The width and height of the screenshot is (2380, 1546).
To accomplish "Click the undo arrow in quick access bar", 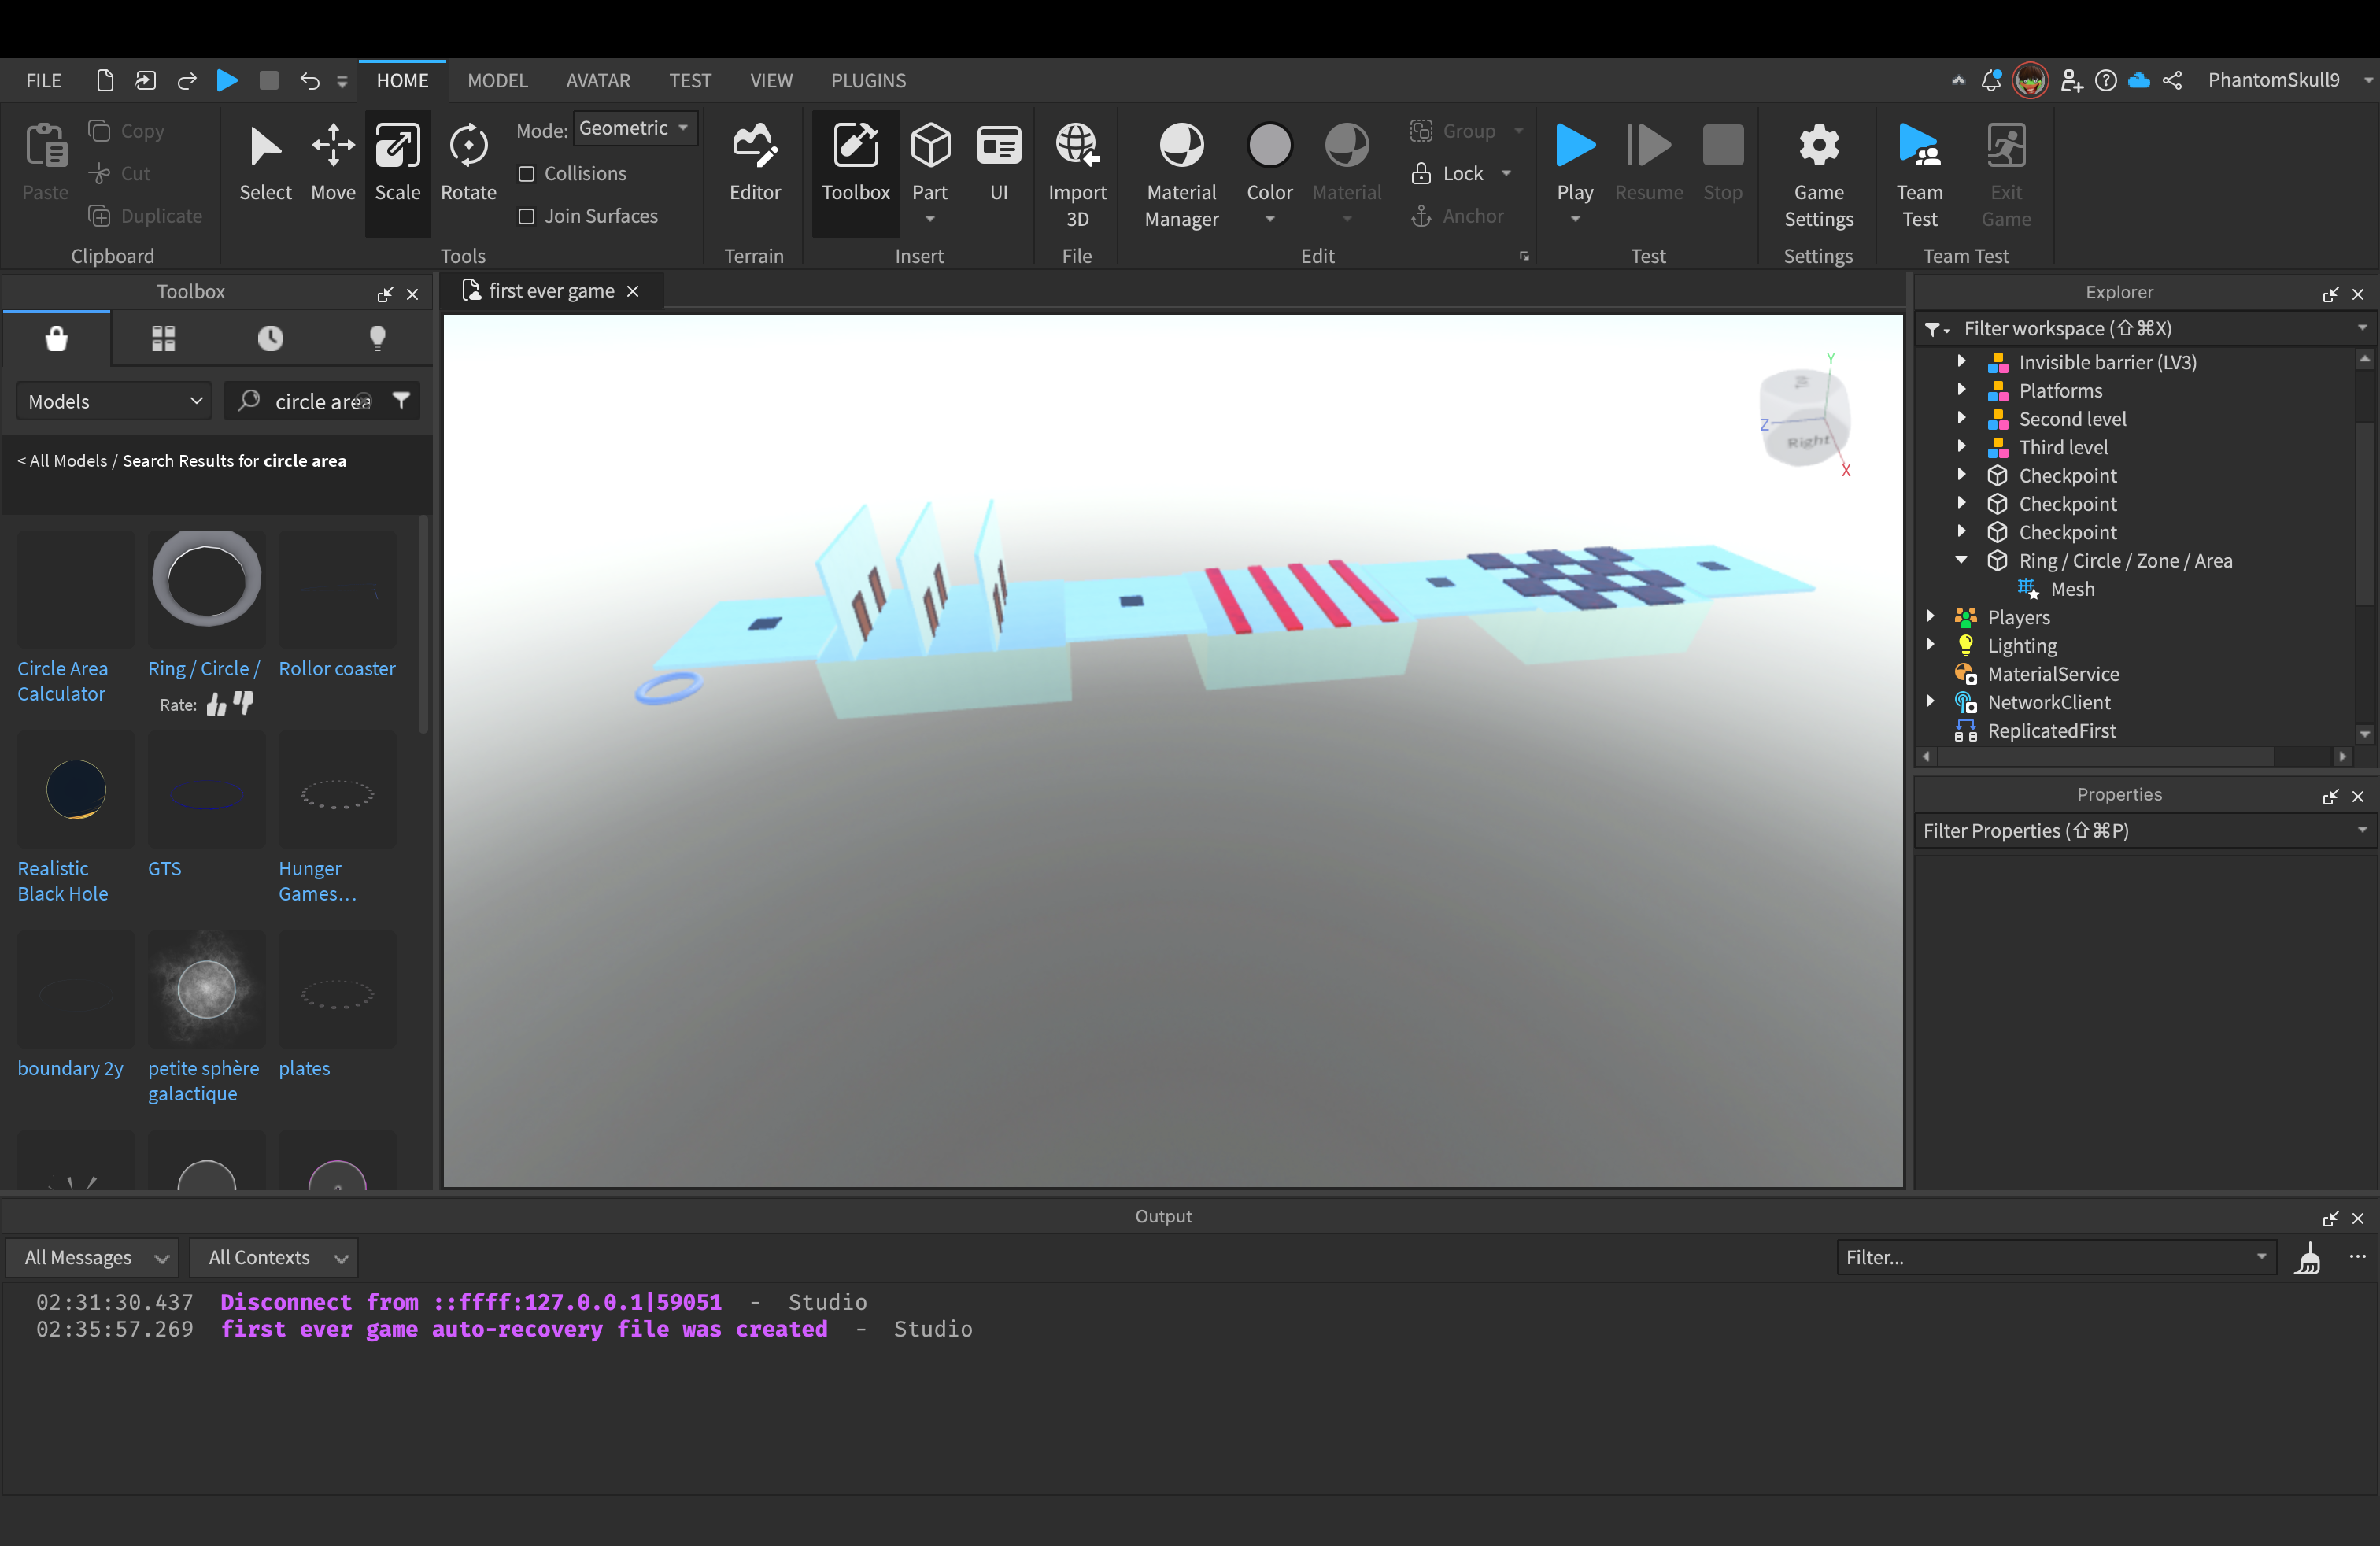I will pos(309,81).
